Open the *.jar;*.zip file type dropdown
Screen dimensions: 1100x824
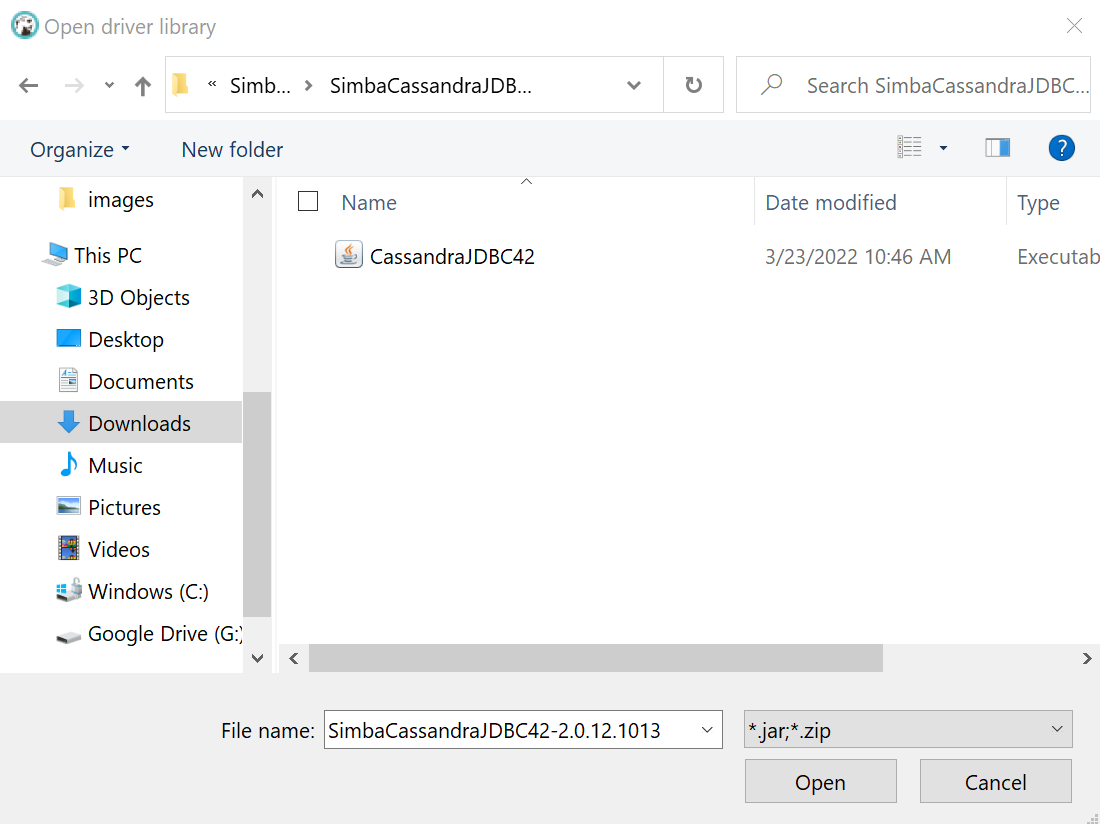point(908,729)
